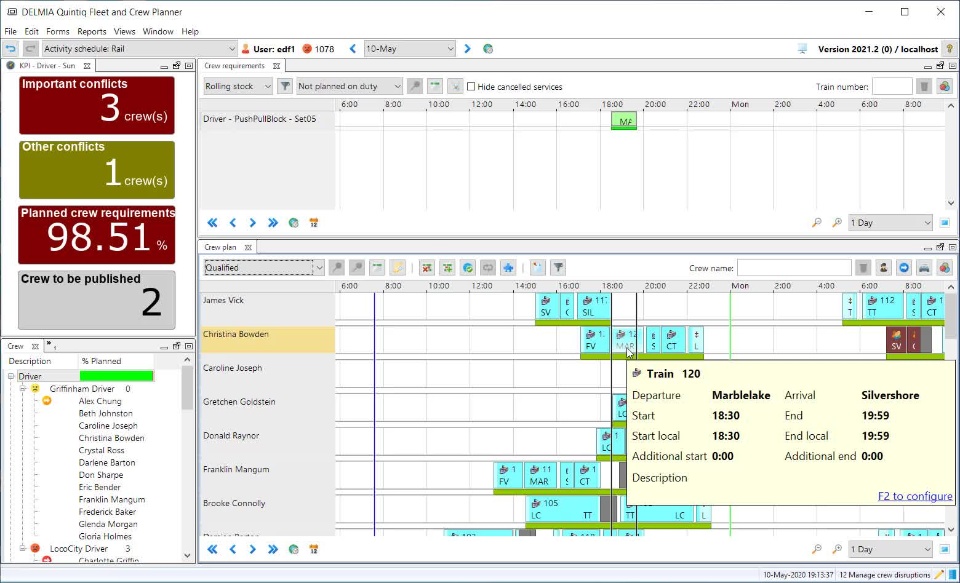Screen dimensions: 960x583
Task: Click the trash icon next to Train number
Action: pyautogui.click(x=924, y=87)
